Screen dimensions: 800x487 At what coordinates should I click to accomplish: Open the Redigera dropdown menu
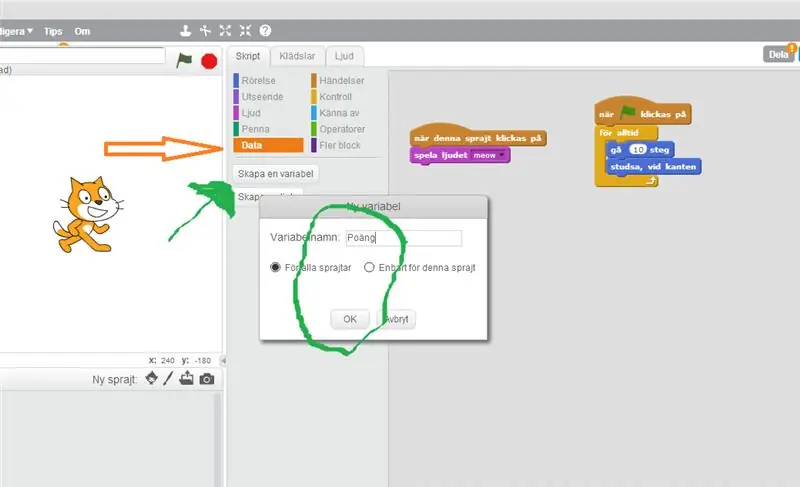click(16, 32)
